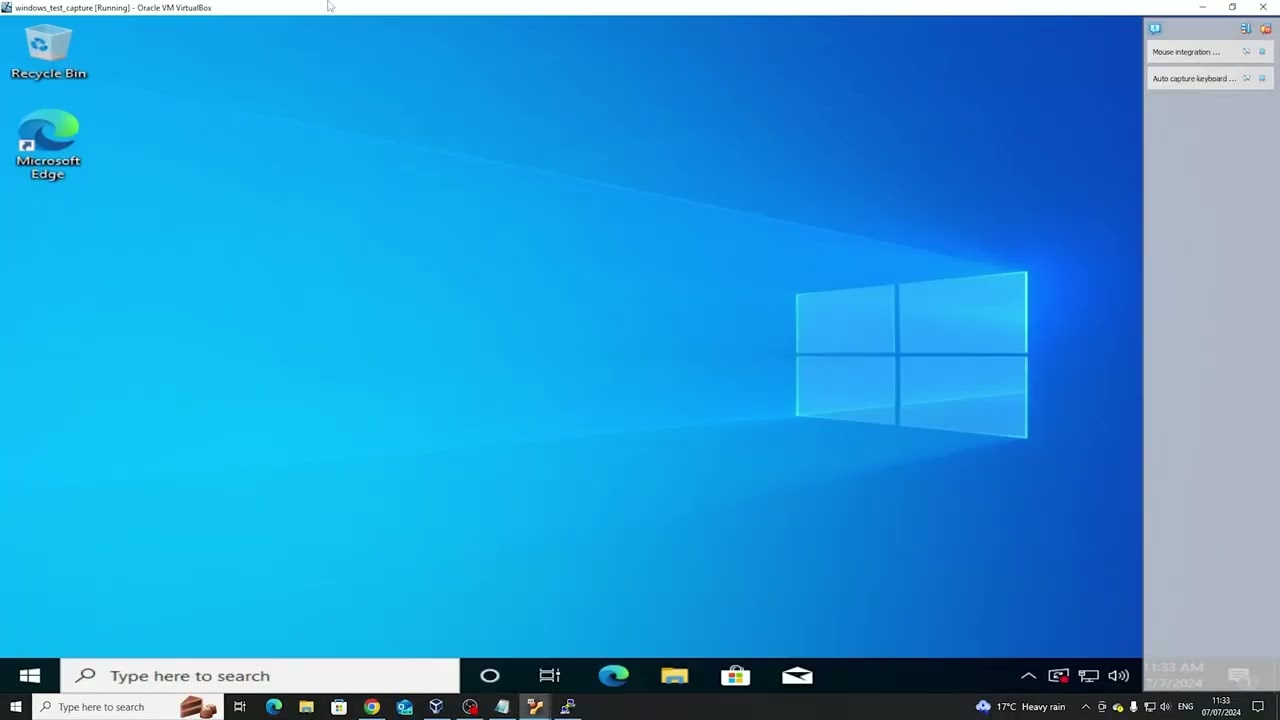Click guest tray screen-capture icon with red dot
This screenshot has width=1280, height=720.
(x=1059, y=676)
